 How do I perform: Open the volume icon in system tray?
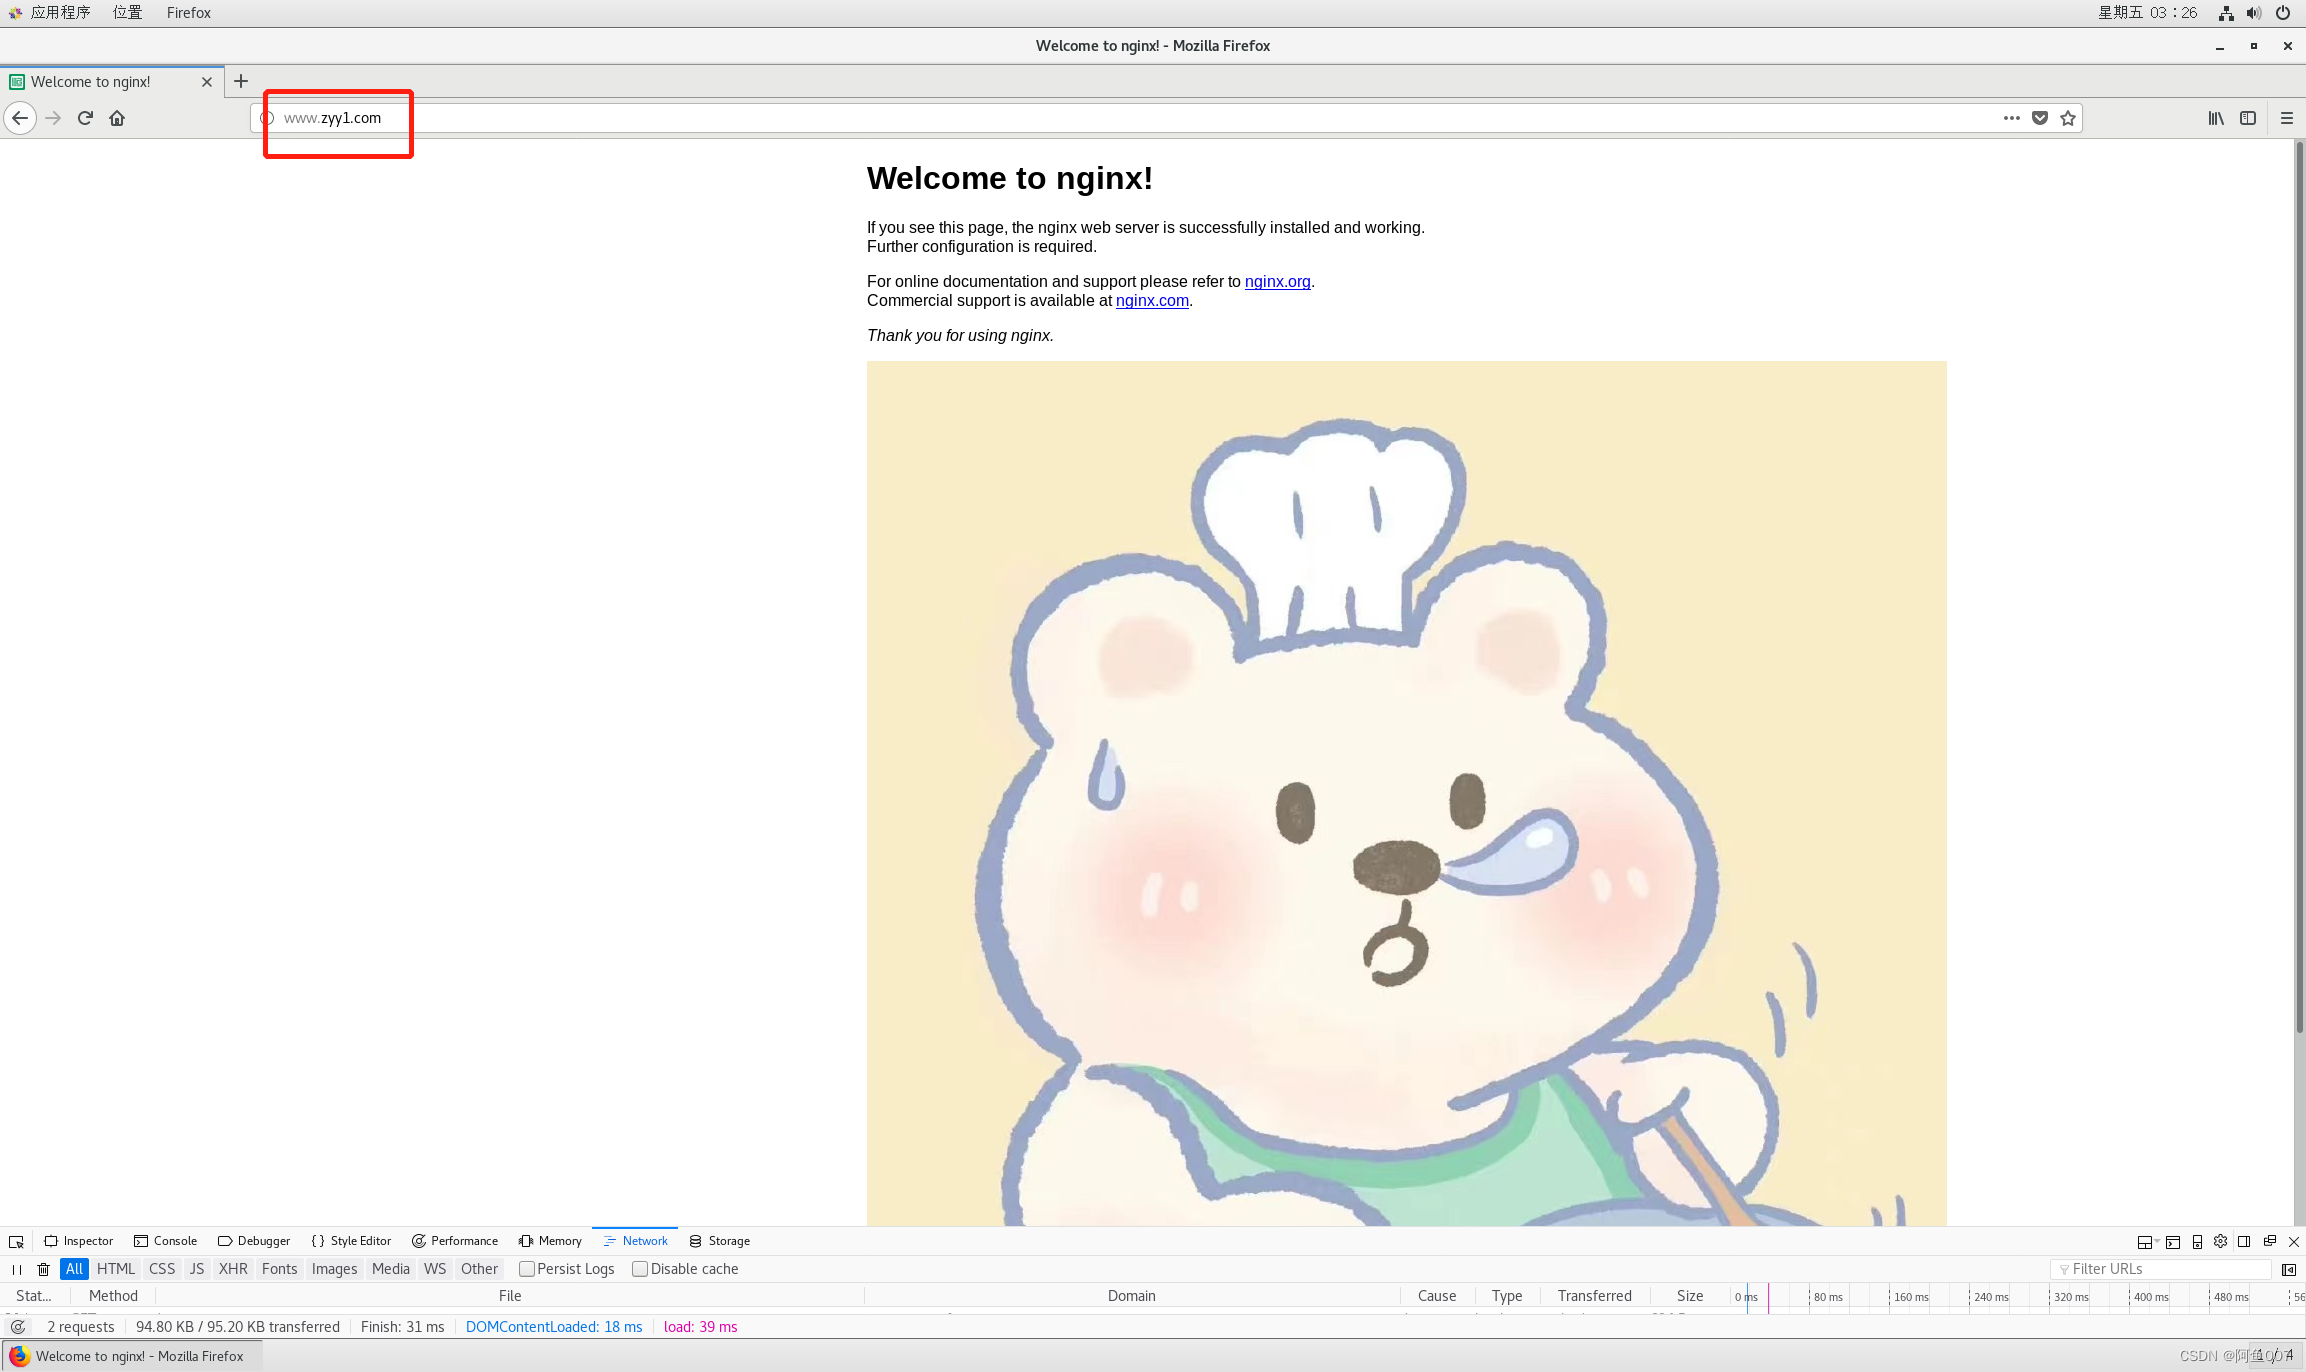tap(2254, 13)
